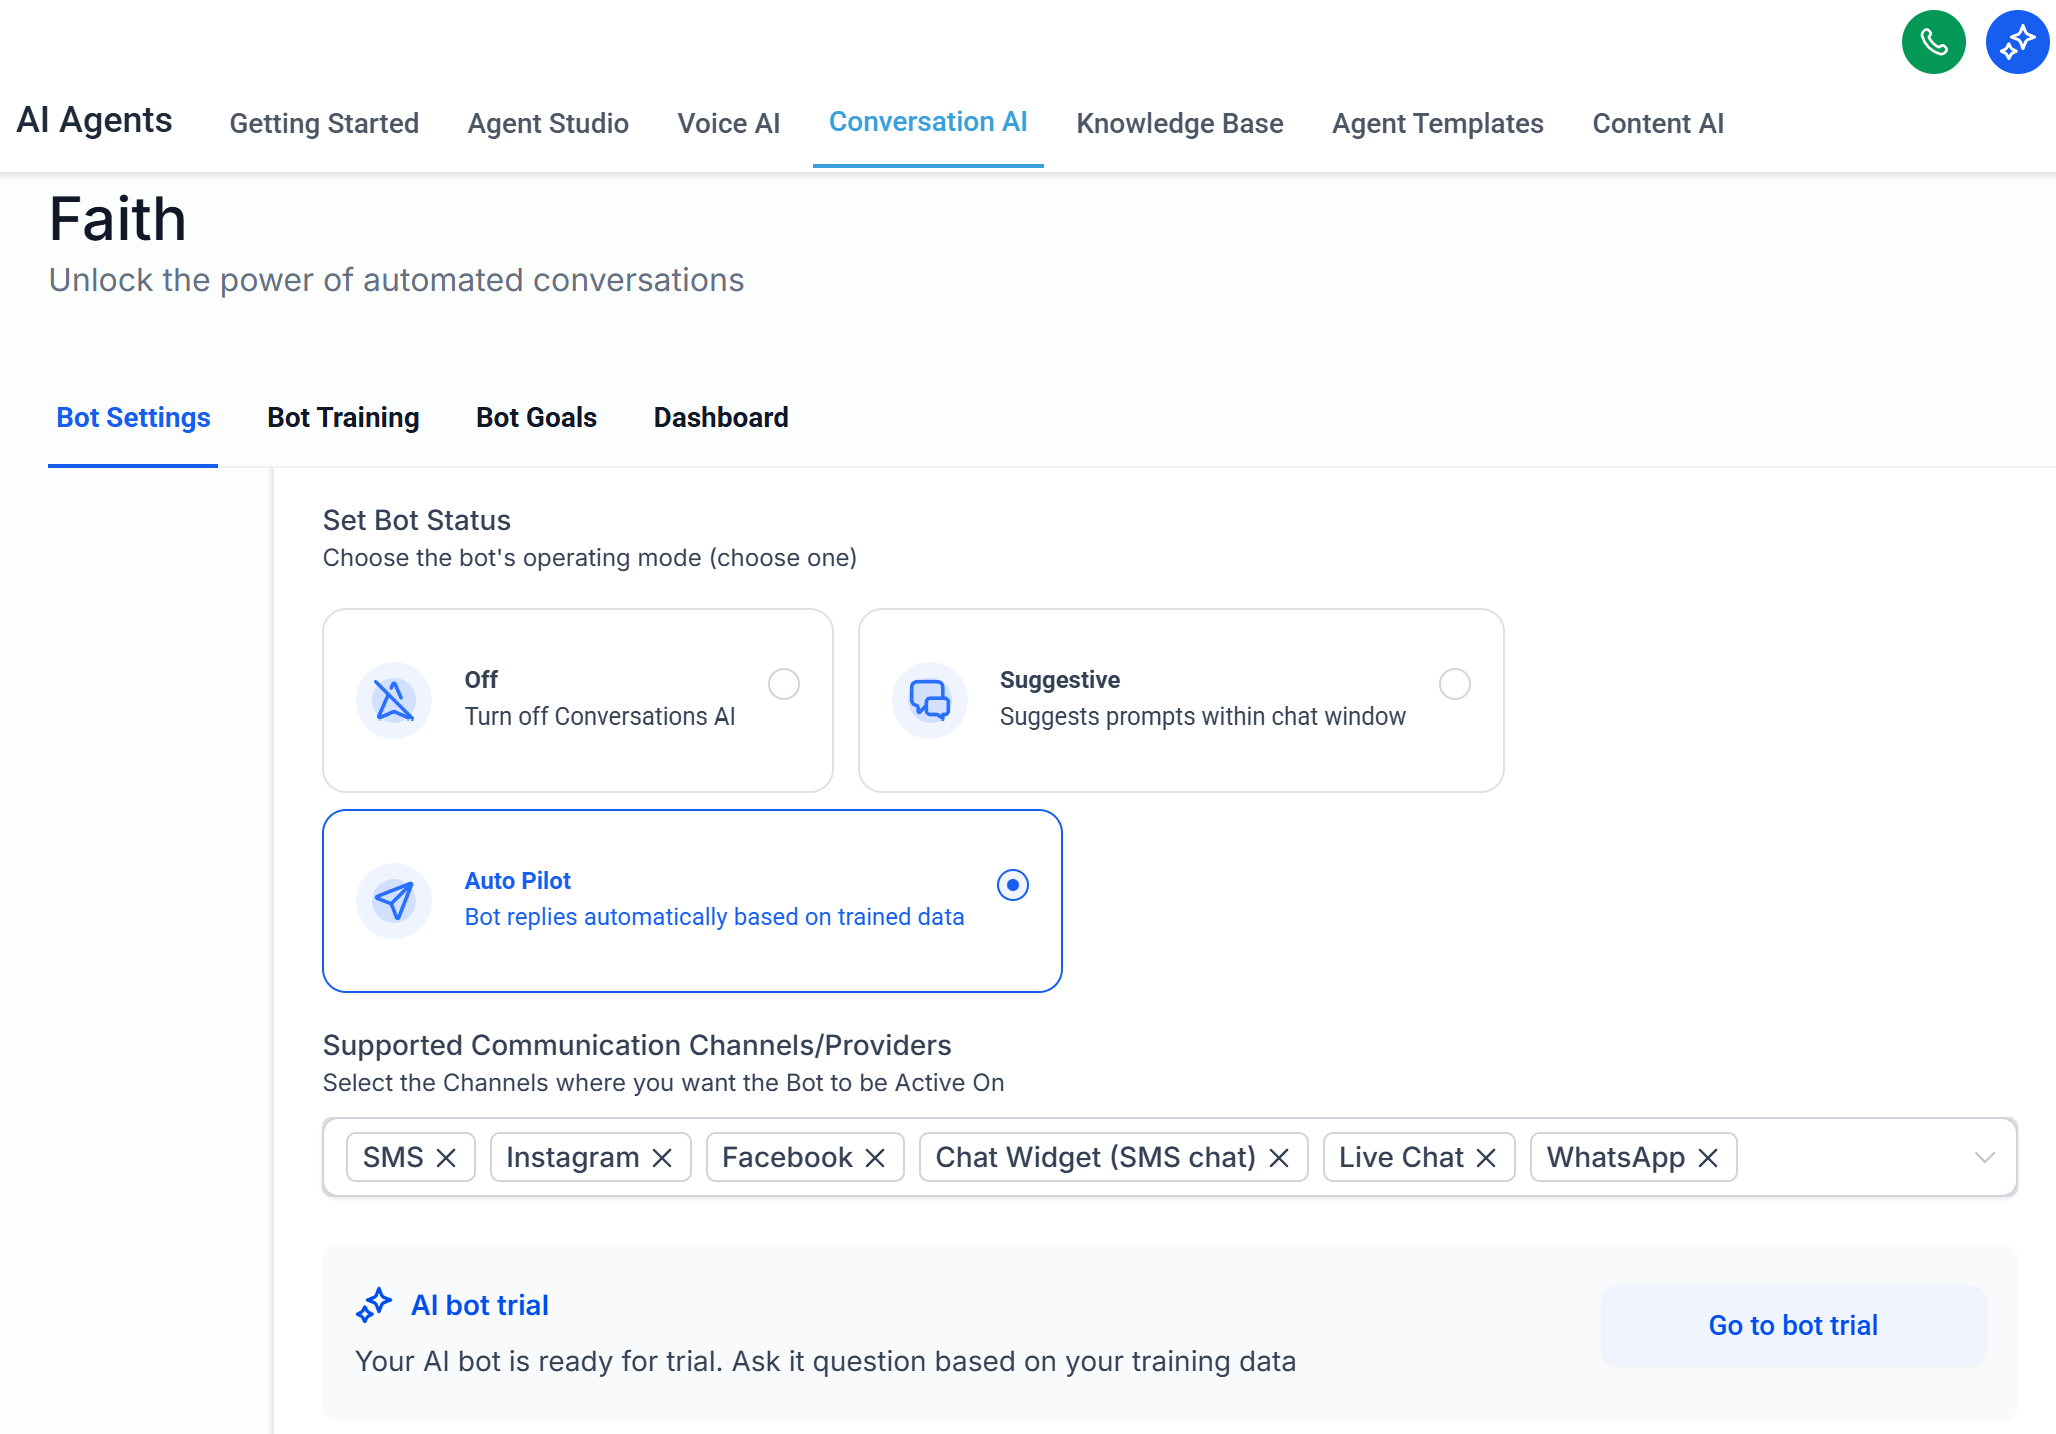
Task: Remove the Instagram channel tag
Action: [x=662, y=1158]
